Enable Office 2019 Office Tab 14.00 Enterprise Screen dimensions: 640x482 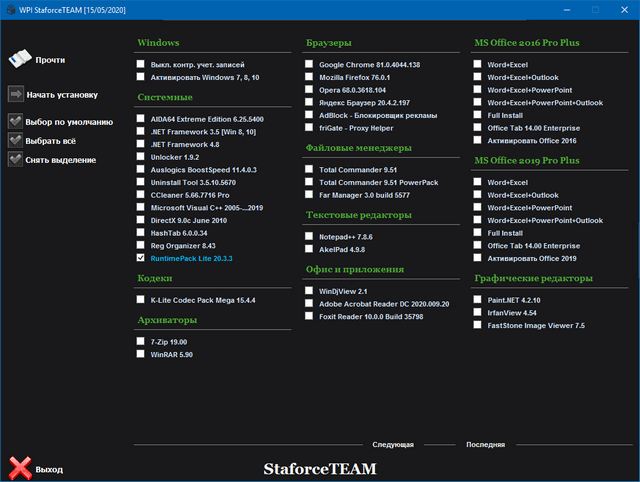tap(477, 245)
